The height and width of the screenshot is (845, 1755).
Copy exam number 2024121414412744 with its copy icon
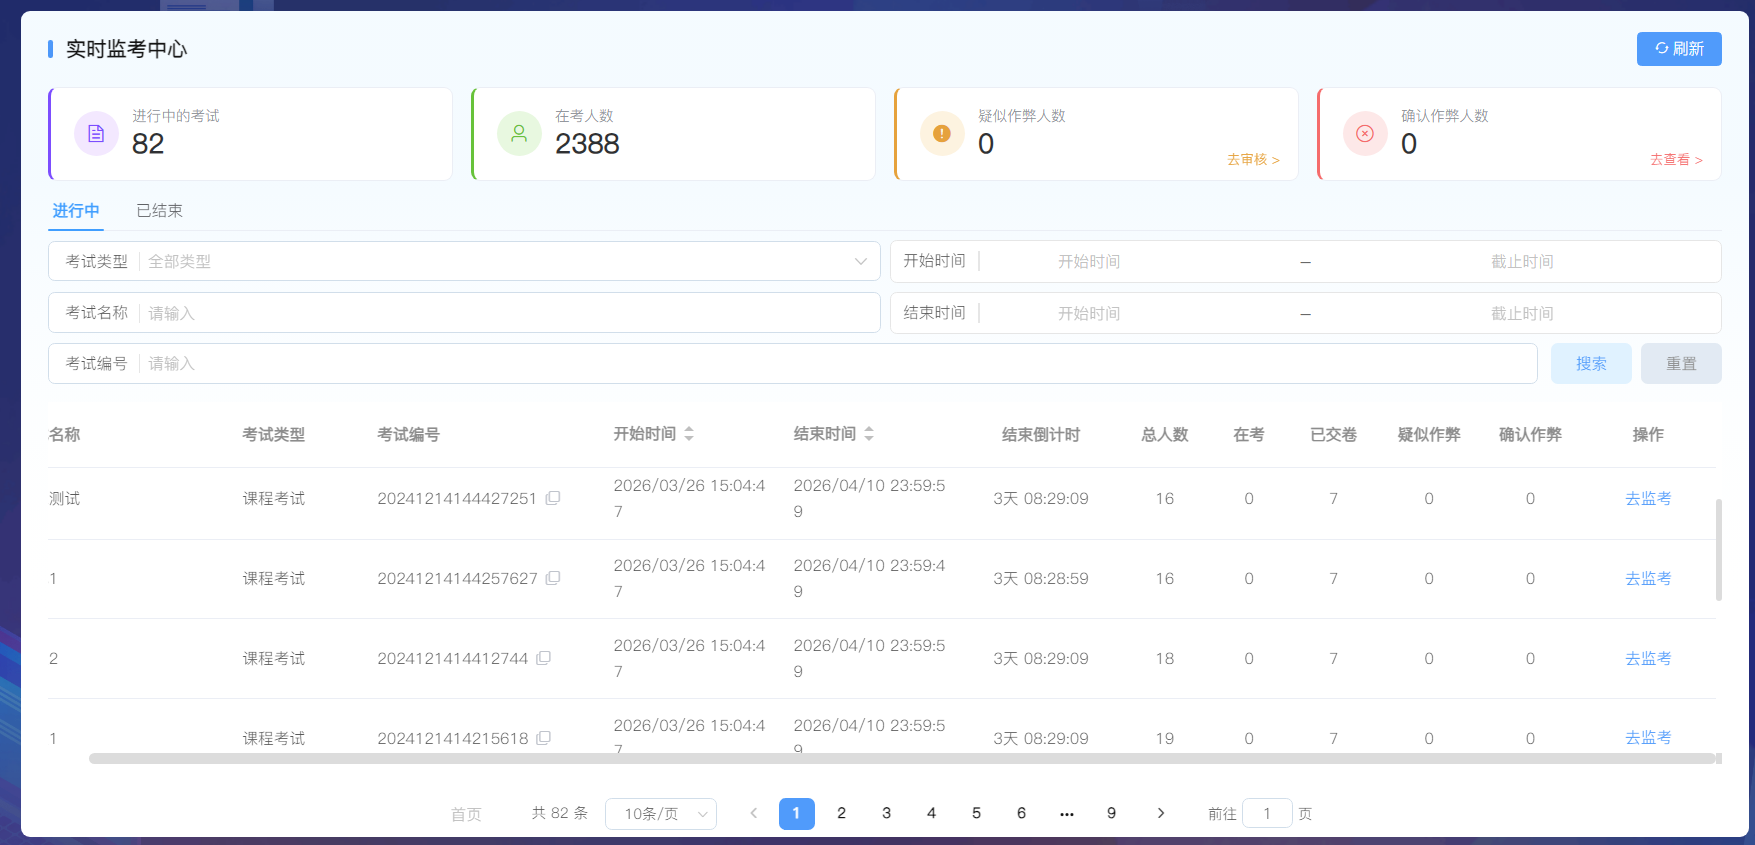(x=544, y=658)
